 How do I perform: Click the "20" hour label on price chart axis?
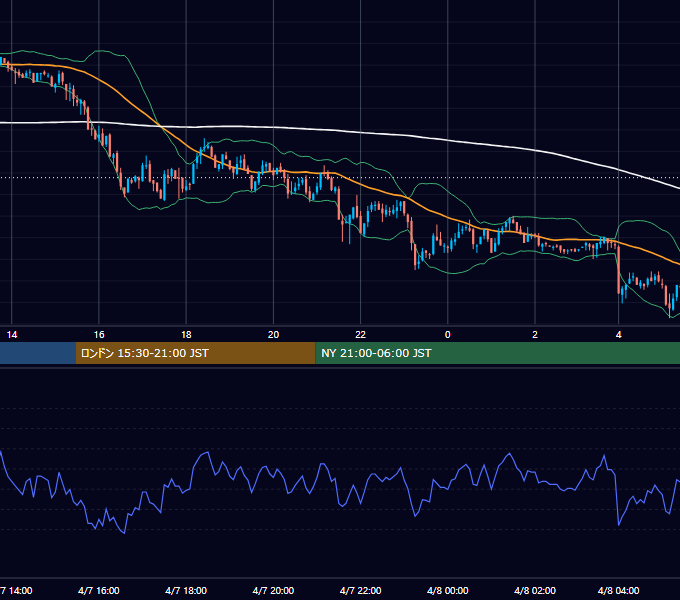tap(273, 335)
